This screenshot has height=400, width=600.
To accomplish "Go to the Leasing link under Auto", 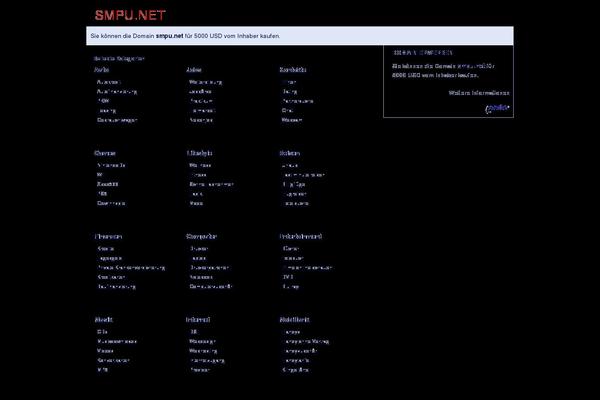I will point(107,110).
